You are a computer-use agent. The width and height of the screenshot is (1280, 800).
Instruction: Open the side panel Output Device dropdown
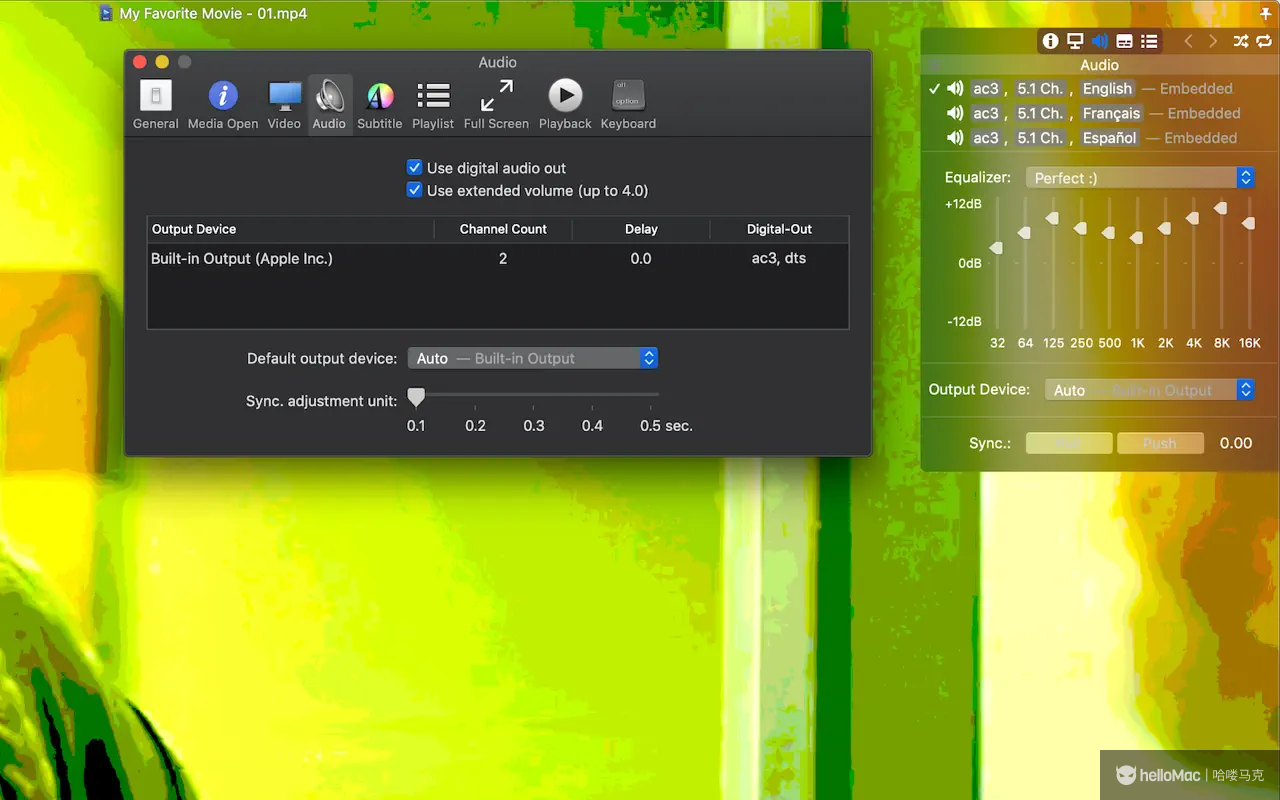1150,390
